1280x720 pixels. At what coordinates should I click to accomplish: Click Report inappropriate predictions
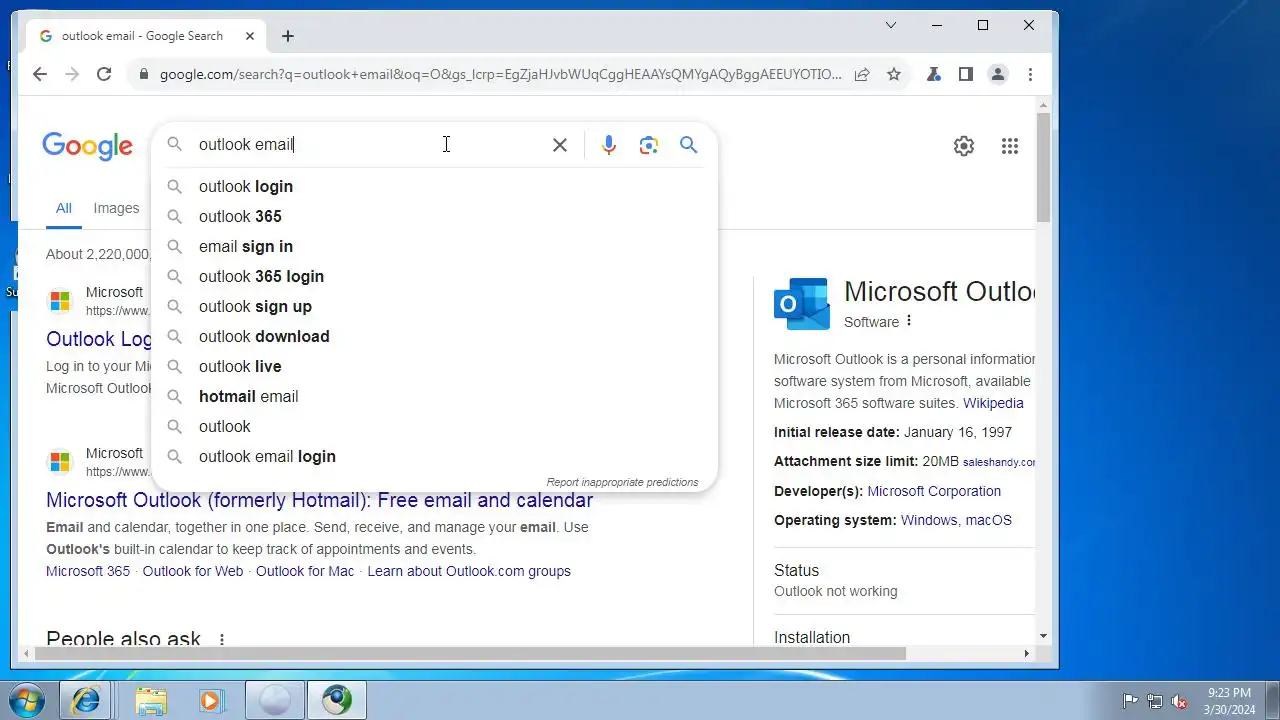(622, 482)
